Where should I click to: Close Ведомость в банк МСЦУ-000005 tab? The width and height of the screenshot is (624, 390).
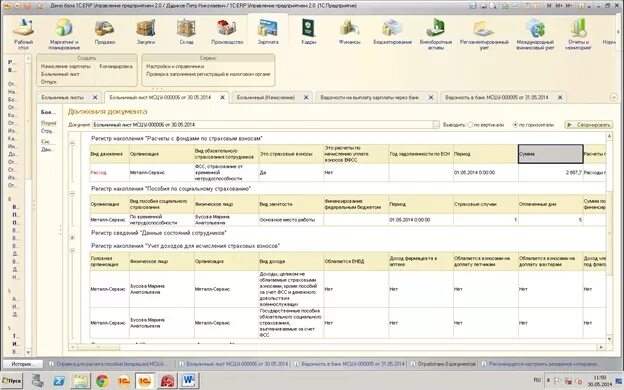[560, 98]
